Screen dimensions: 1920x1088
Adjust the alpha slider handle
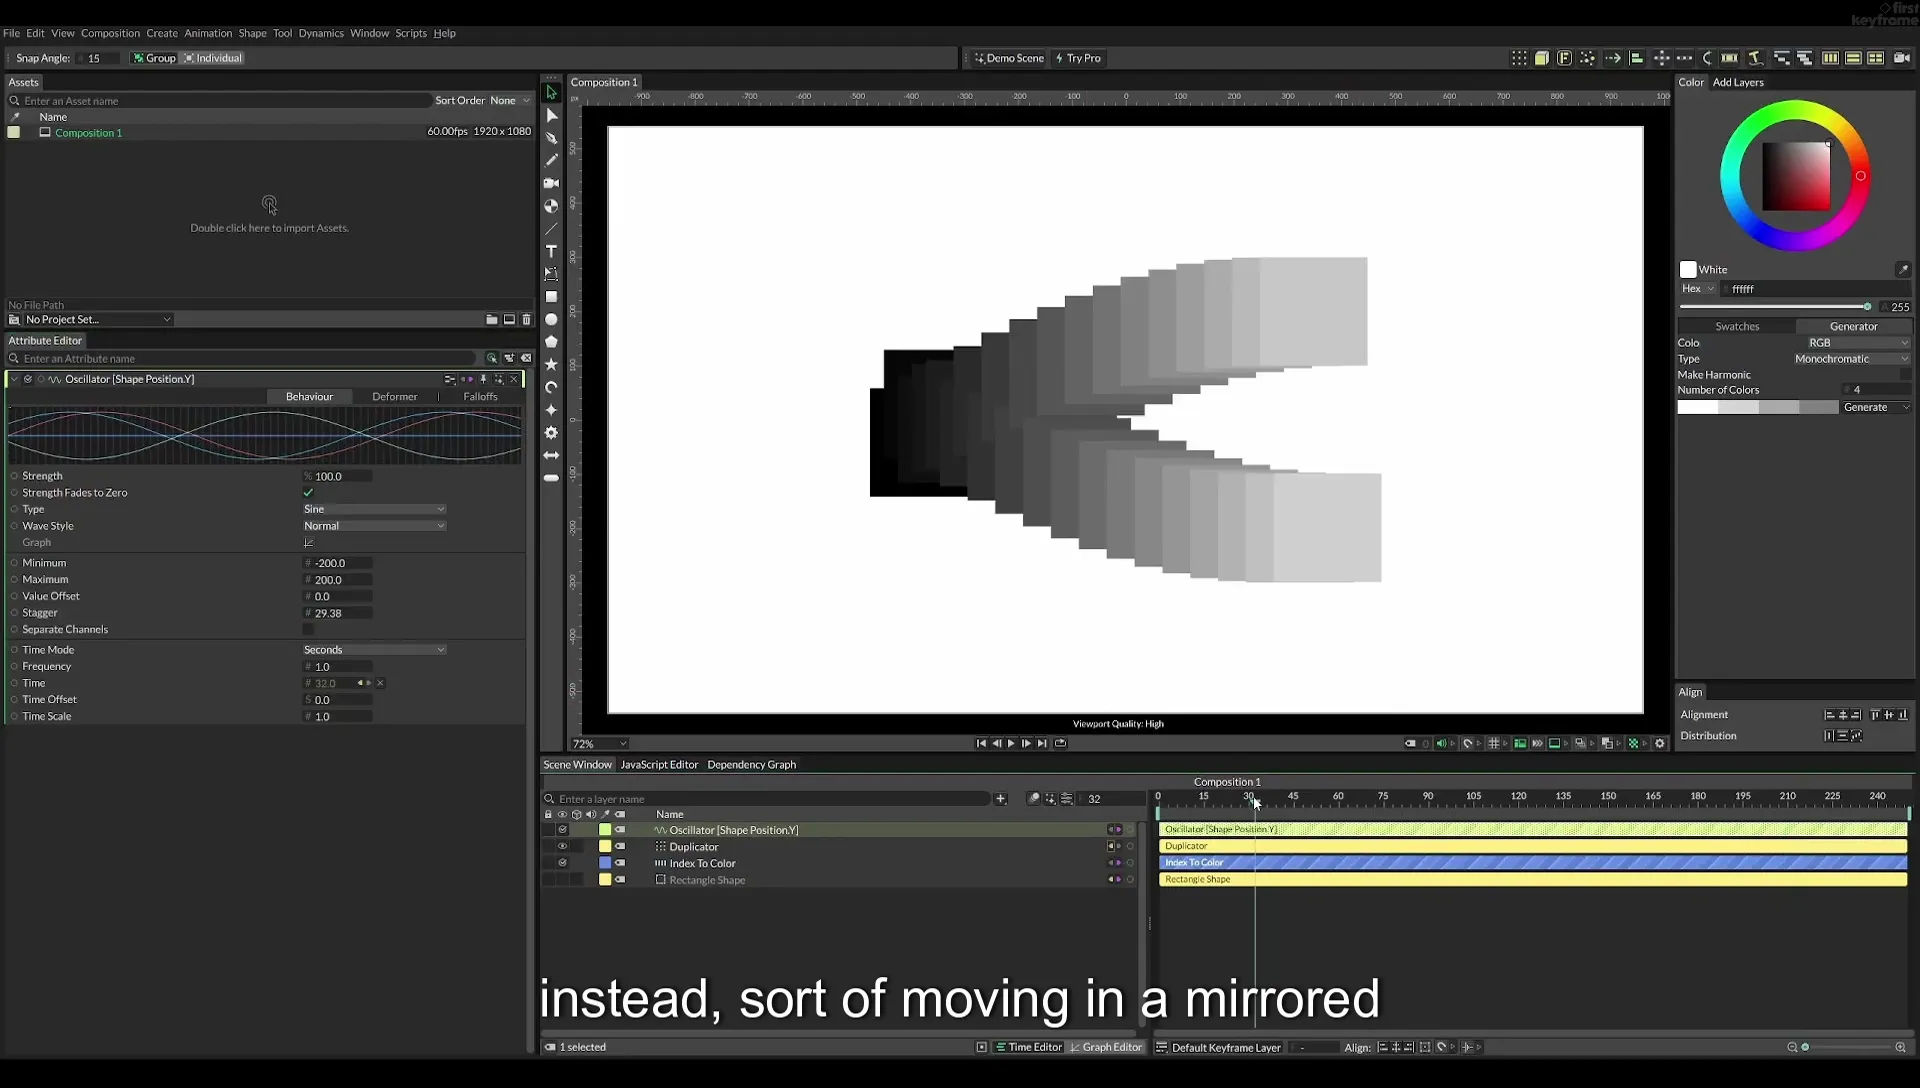pyautogui.click(x=1867, y=307)
